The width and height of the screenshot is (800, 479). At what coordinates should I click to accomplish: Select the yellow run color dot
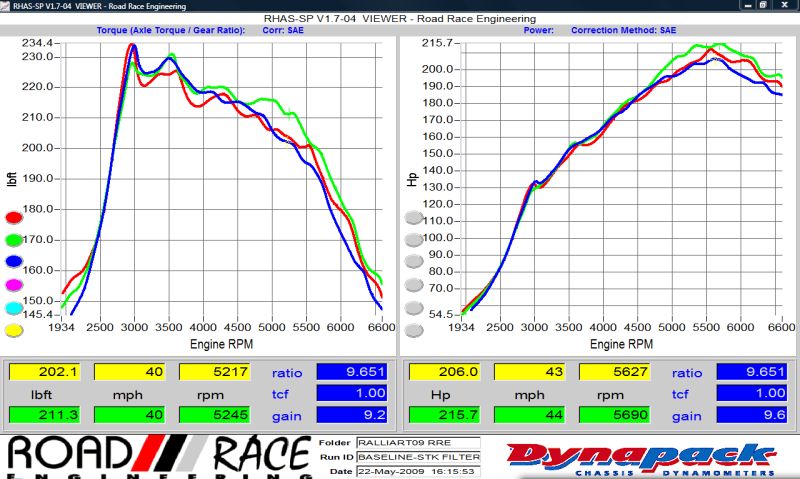13,330
